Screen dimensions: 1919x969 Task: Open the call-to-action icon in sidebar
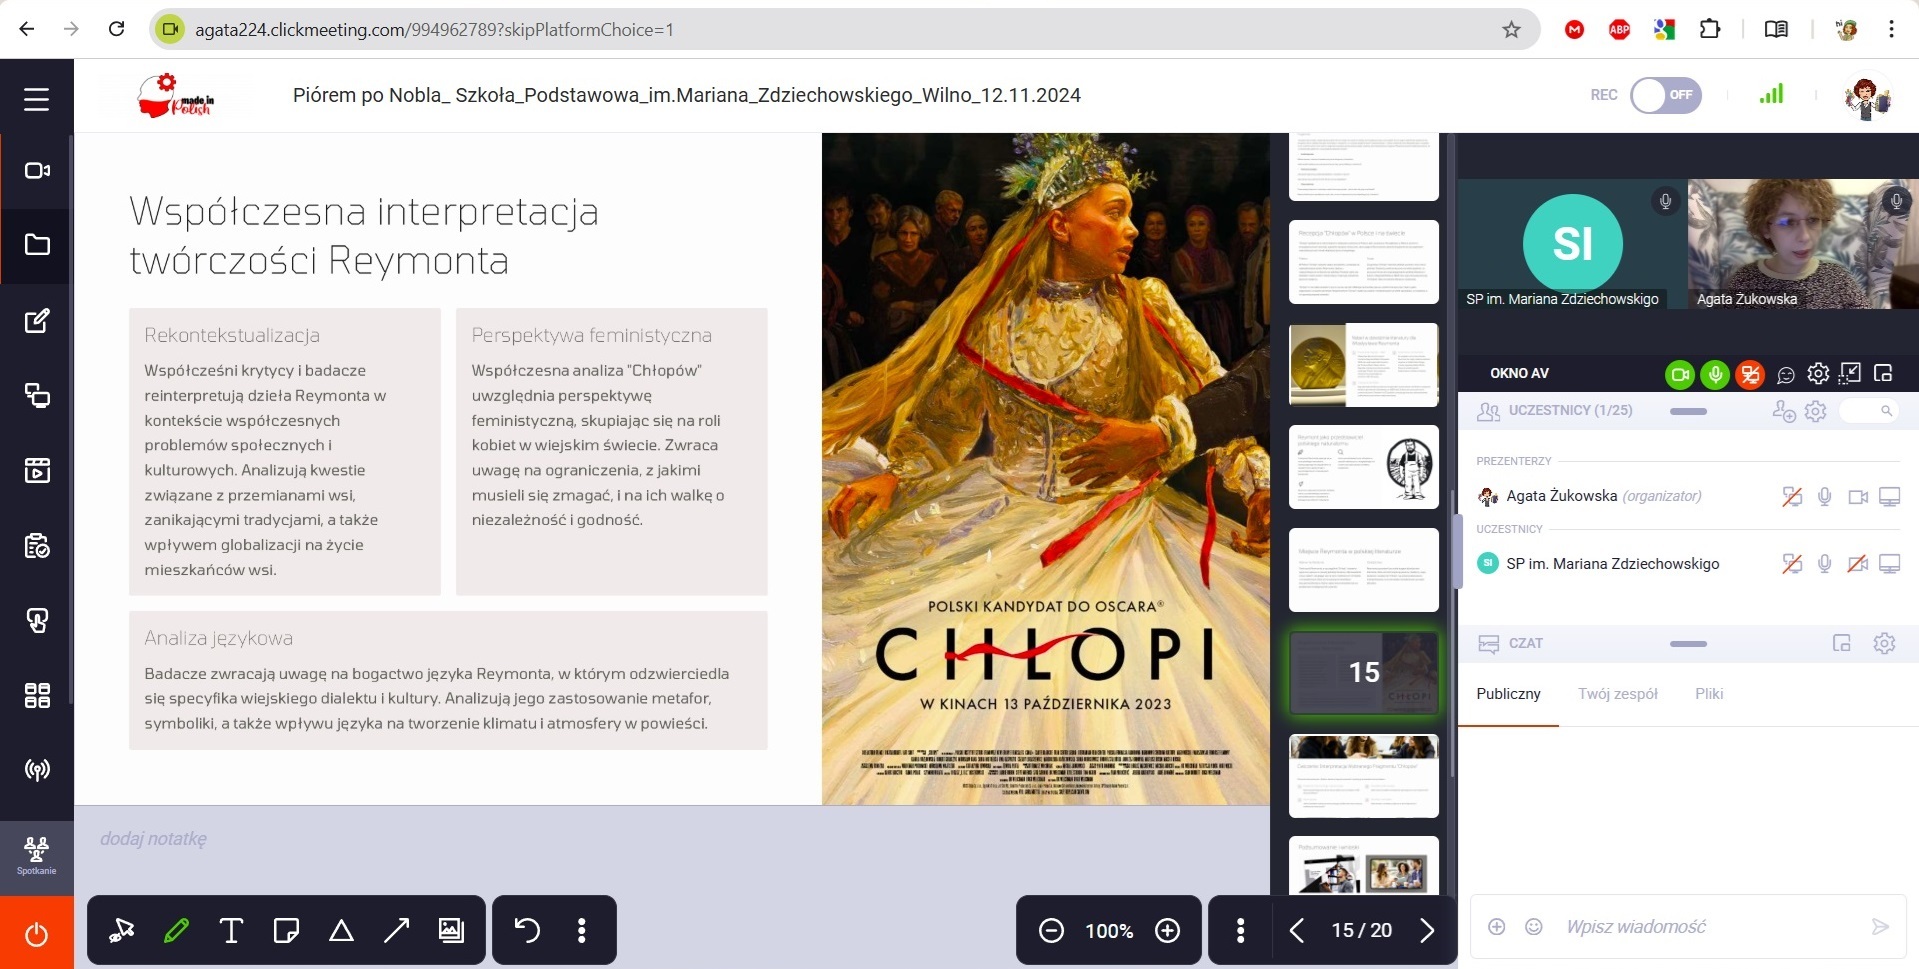37,621
